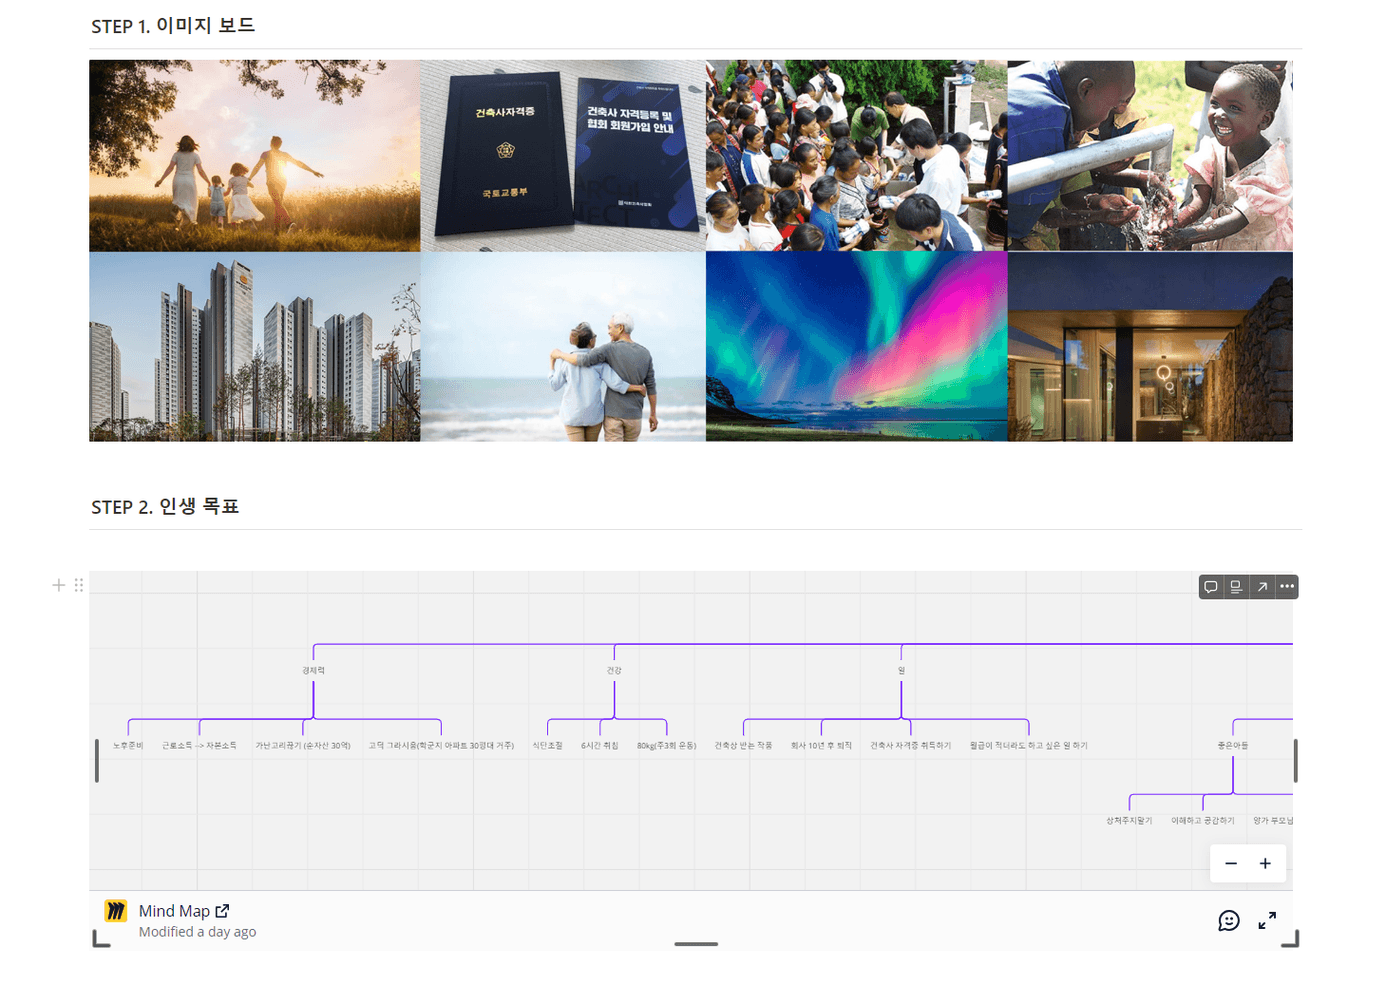Select the 식단조절 node
This screenshot has height=1002, width=1386.
pyautogui.click(x=547, y=745)
